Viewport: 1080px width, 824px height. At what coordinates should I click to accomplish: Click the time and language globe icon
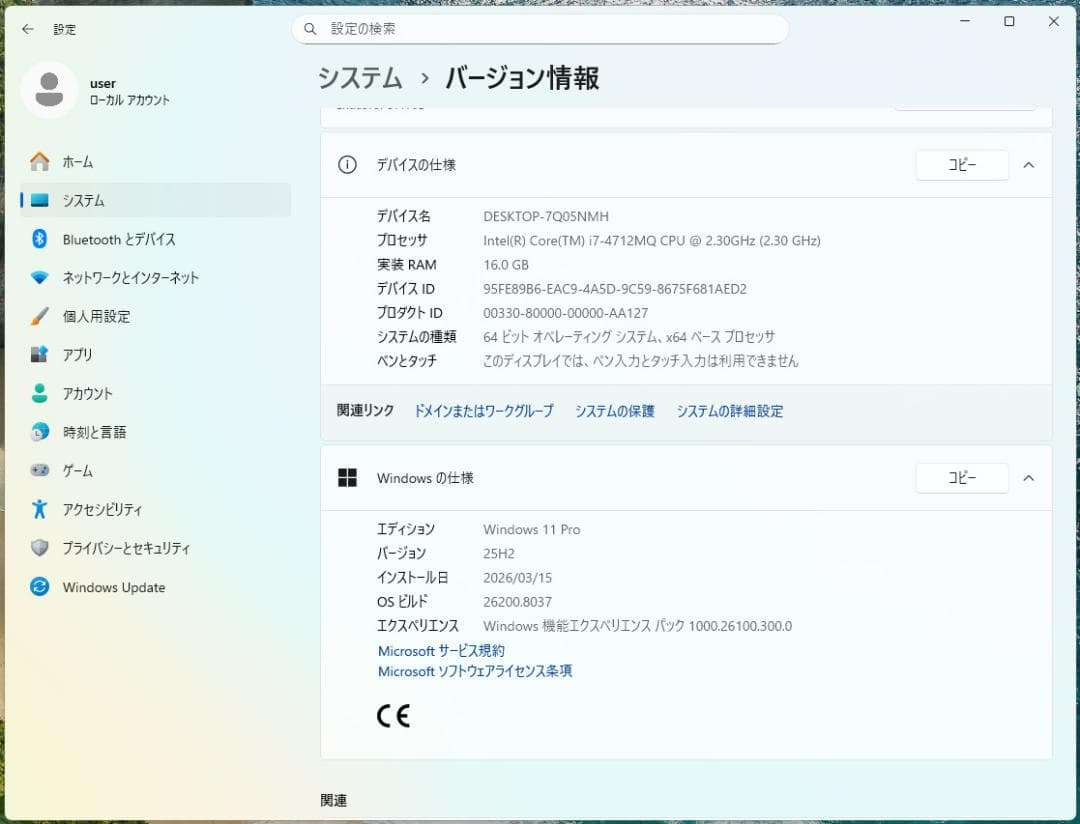point(40,432)
